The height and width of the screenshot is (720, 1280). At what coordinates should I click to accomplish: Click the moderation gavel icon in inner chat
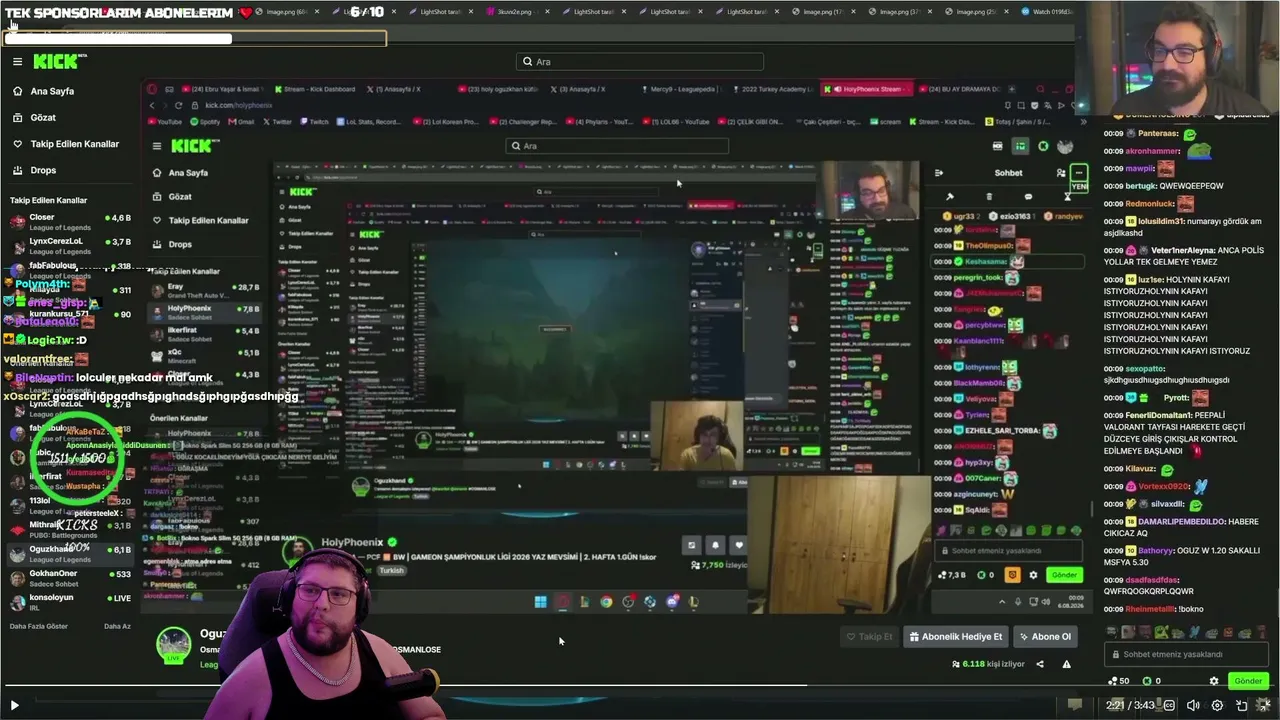click(949, 197)
